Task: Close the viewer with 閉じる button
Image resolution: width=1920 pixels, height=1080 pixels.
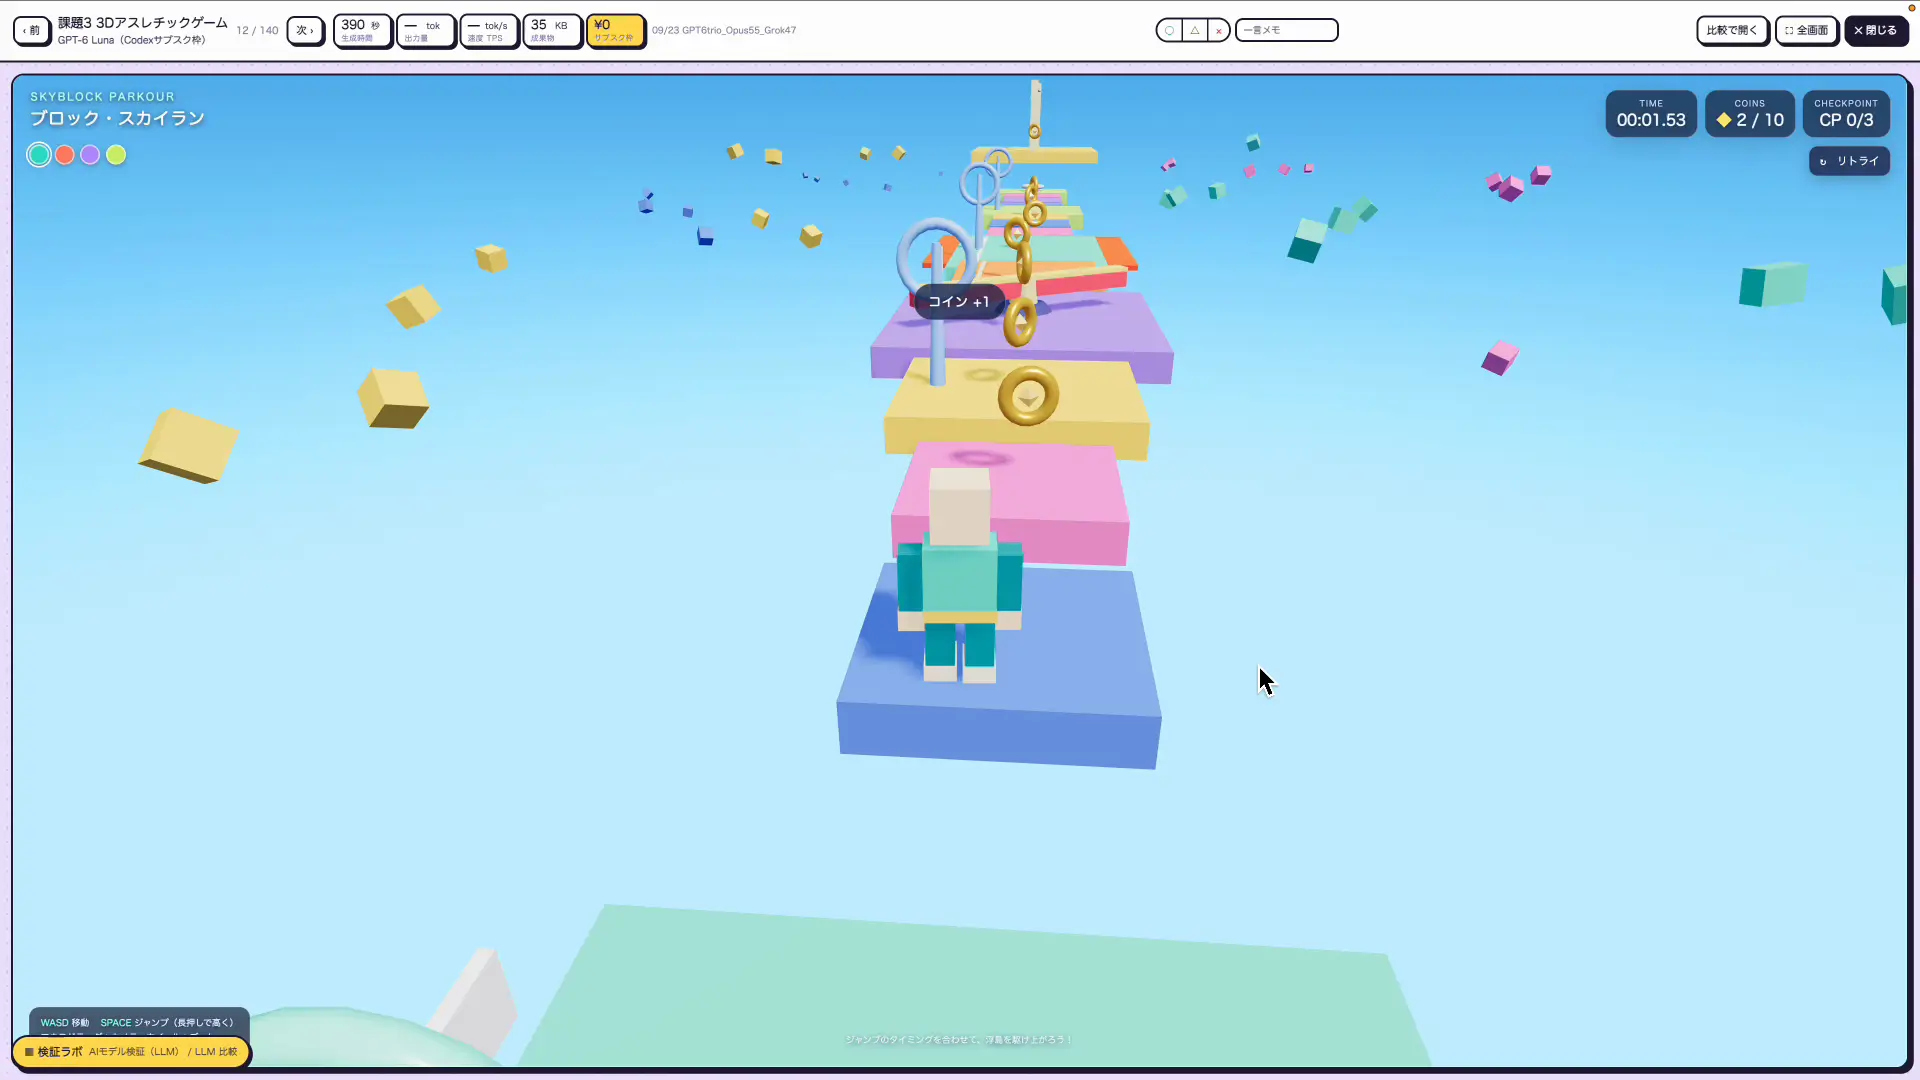Action: click(x=1876, y=30)
